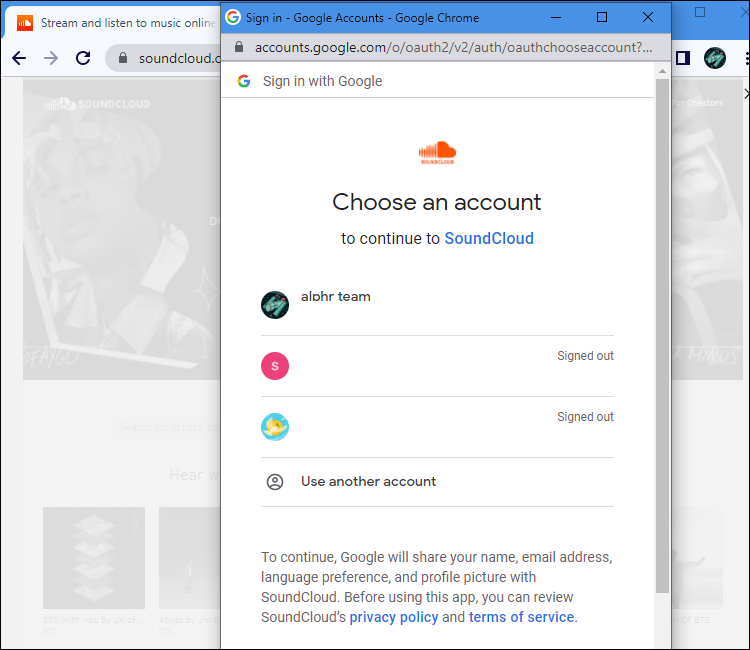The width and height of the screenshot is (750, 650).
Task: Open the SoundCloud link in the heading
Action: 489,238
